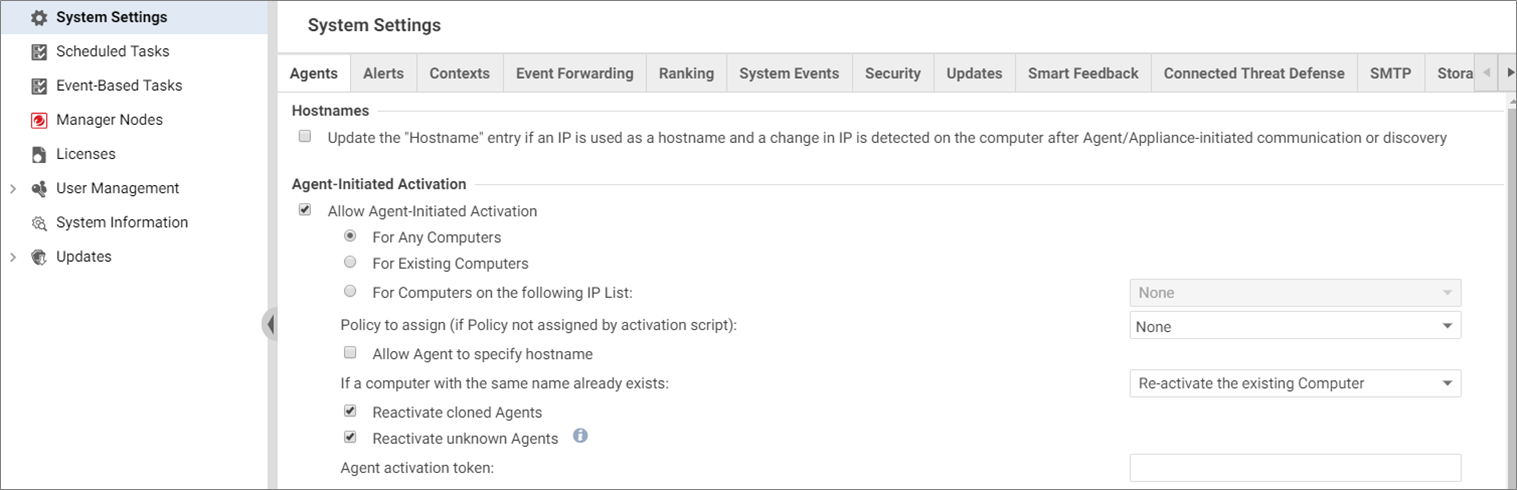
Task: Collapse the sidebar using the splitter handle
Action: click(269, 324)
